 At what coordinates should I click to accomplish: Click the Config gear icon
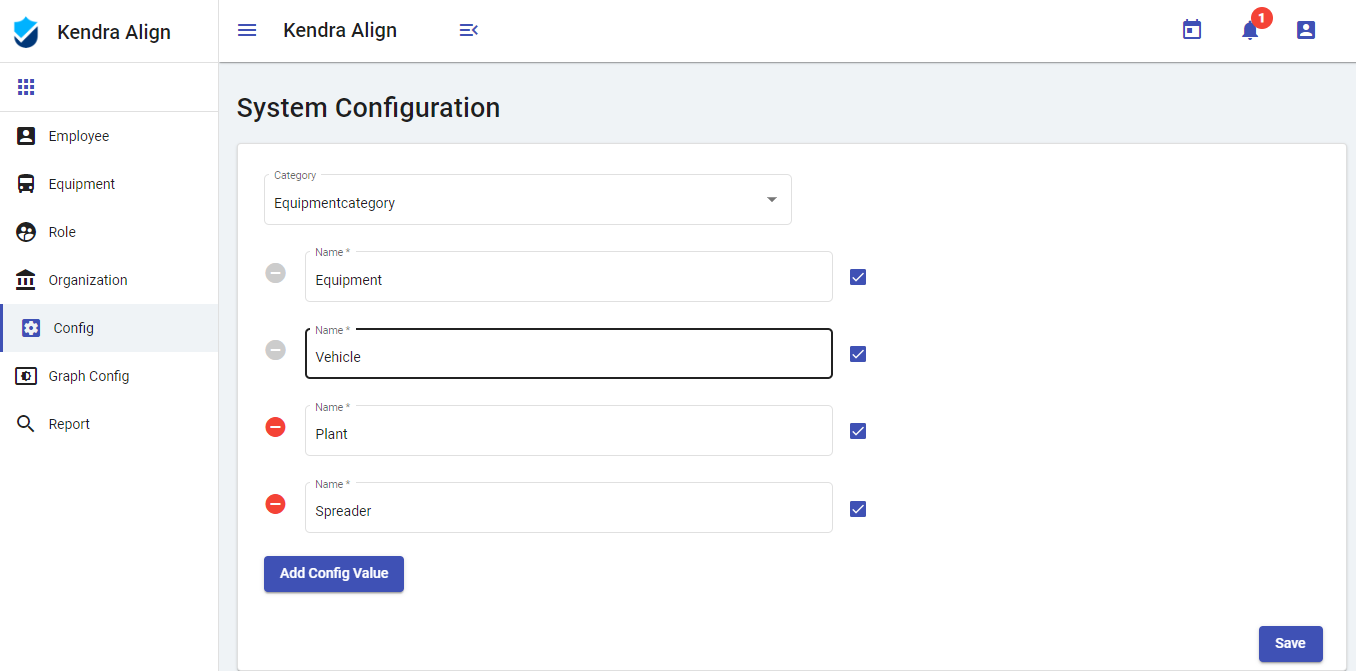(x=31, y=328)
